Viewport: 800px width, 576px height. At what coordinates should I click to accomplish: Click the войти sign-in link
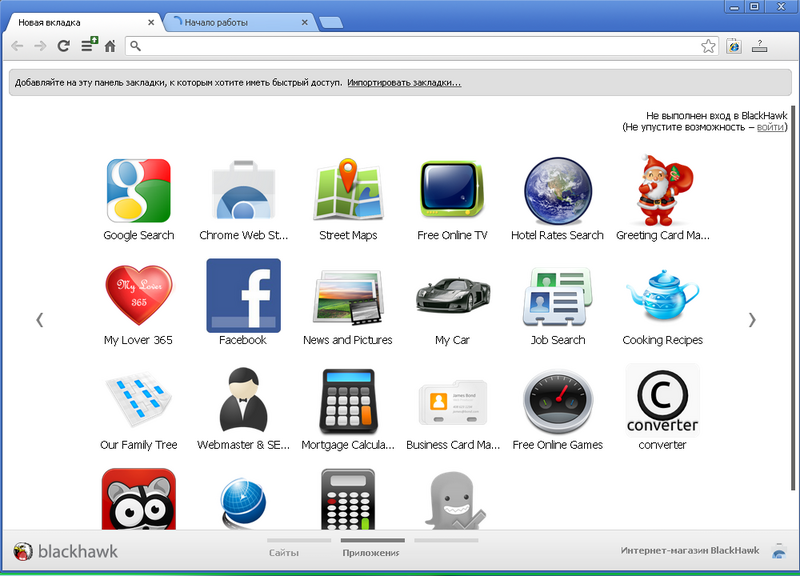769,127
